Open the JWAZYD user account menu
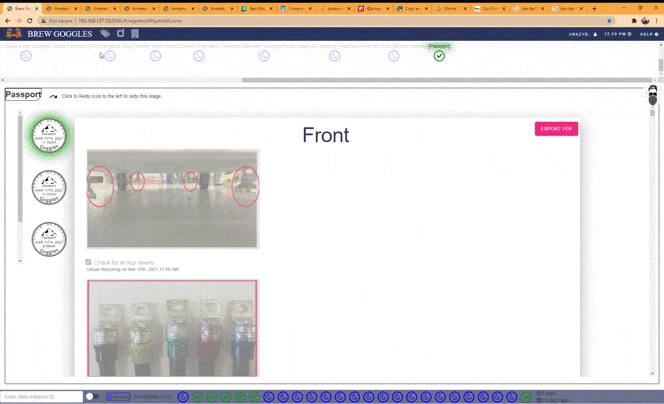The height and width of the screenshot is (404, 664). (x=583, y=34)
